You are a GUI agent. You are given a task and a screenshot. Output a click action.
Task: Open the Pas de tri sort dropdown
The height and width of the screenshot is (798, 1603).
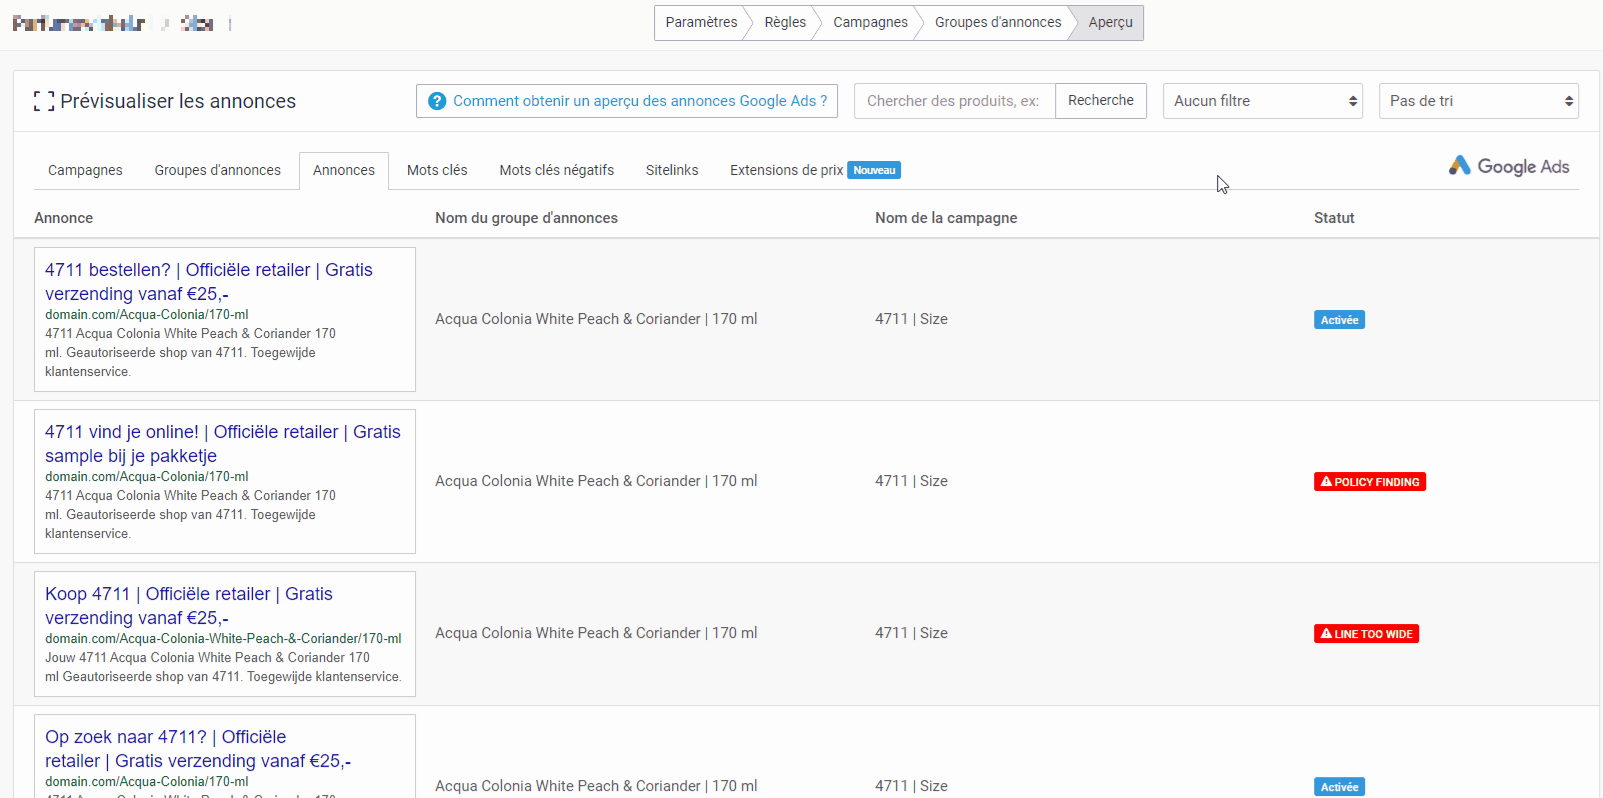(1479, 101)
